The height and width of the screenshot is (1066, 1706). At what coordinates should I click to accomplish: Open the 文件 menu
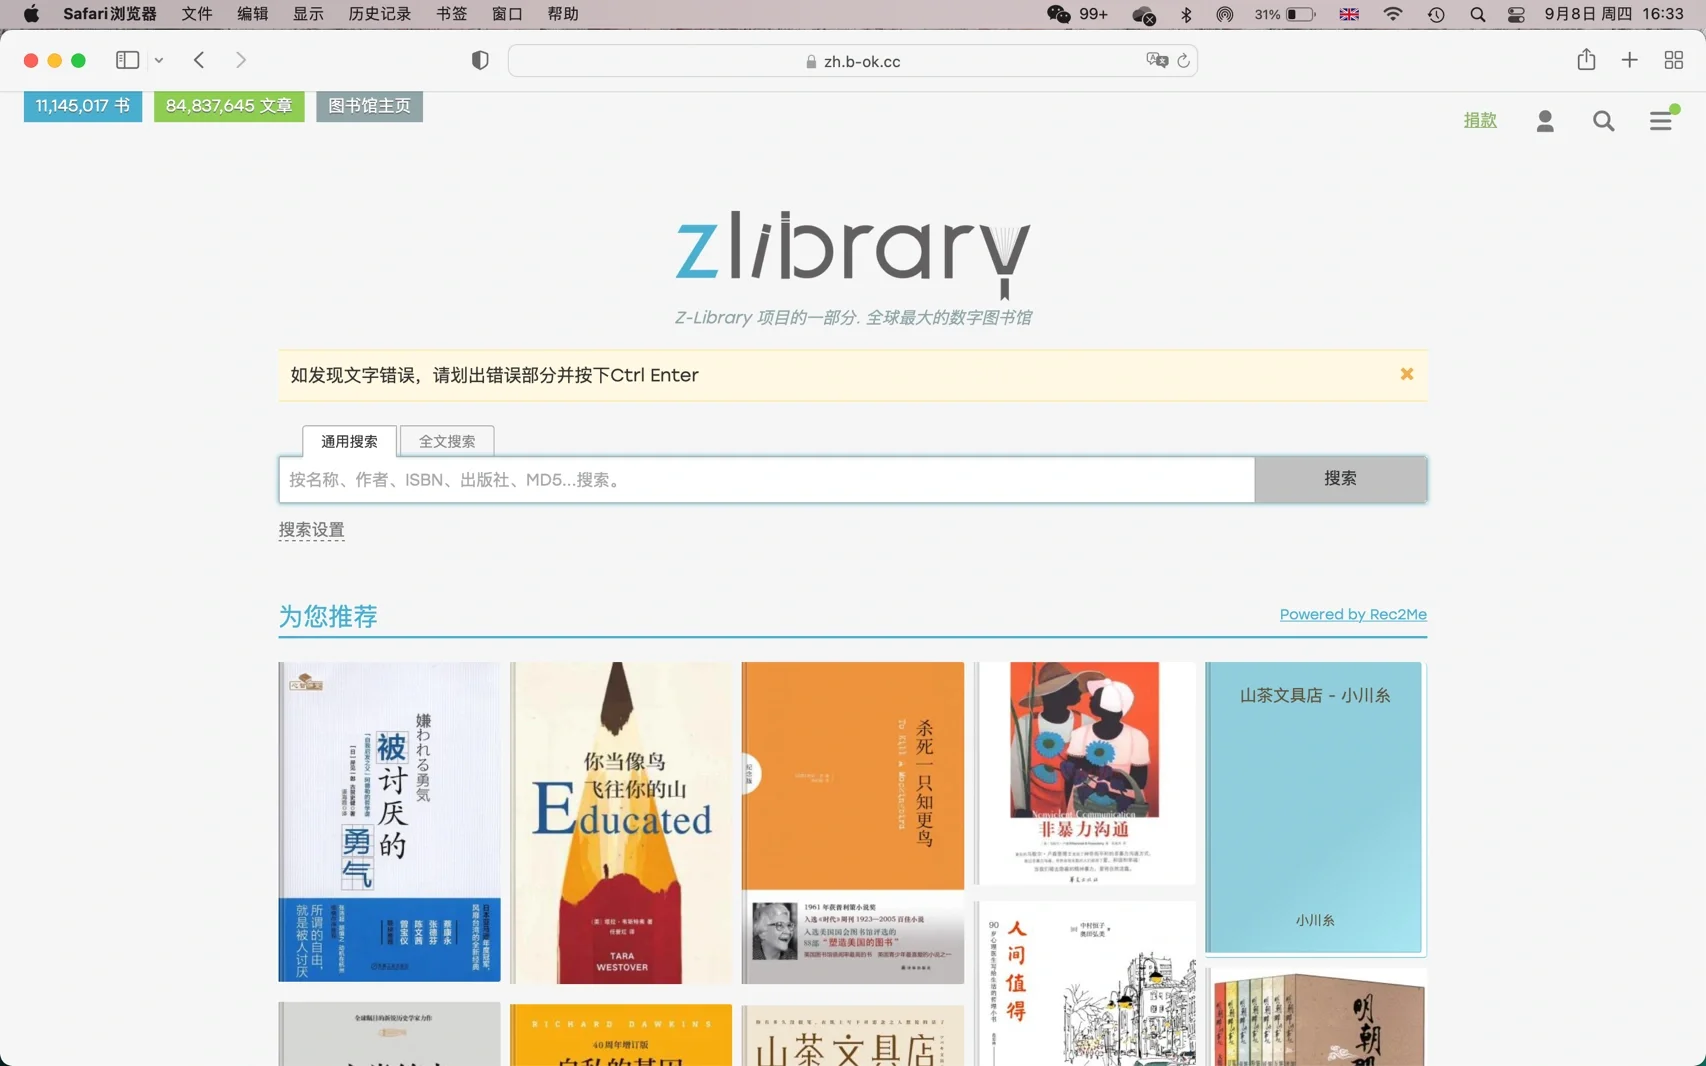197,14
